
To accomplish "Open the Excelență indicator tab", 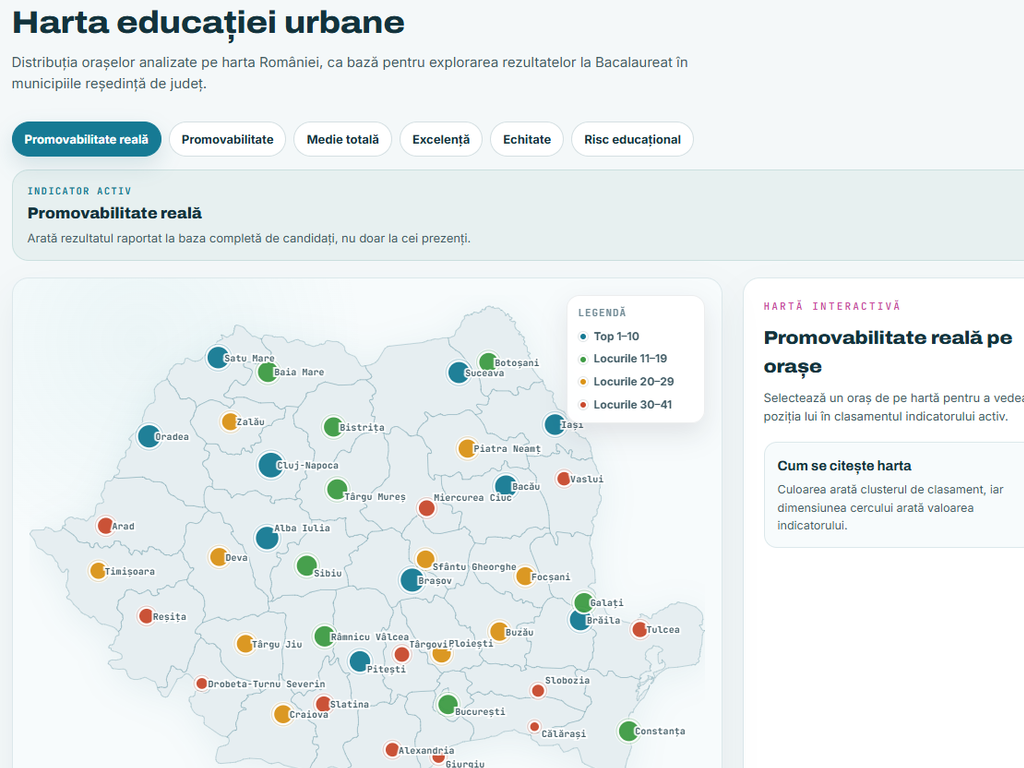I will [x=441, y=139].
